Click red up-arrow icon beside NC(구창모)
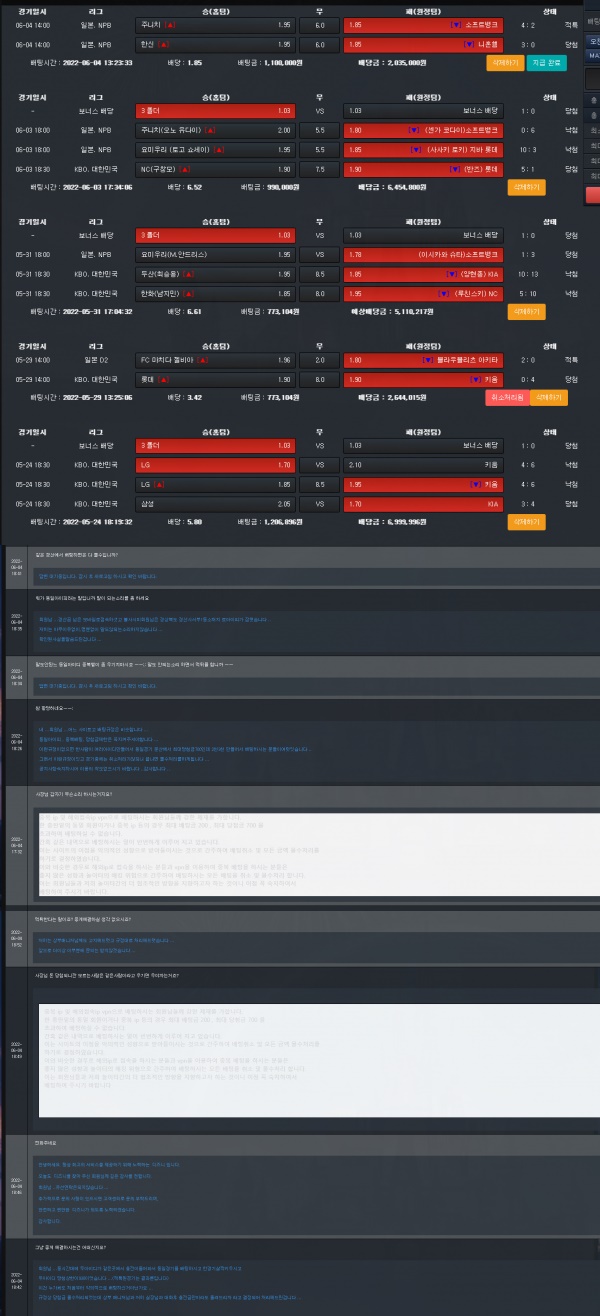600x1316 pixels. point(184,169)
